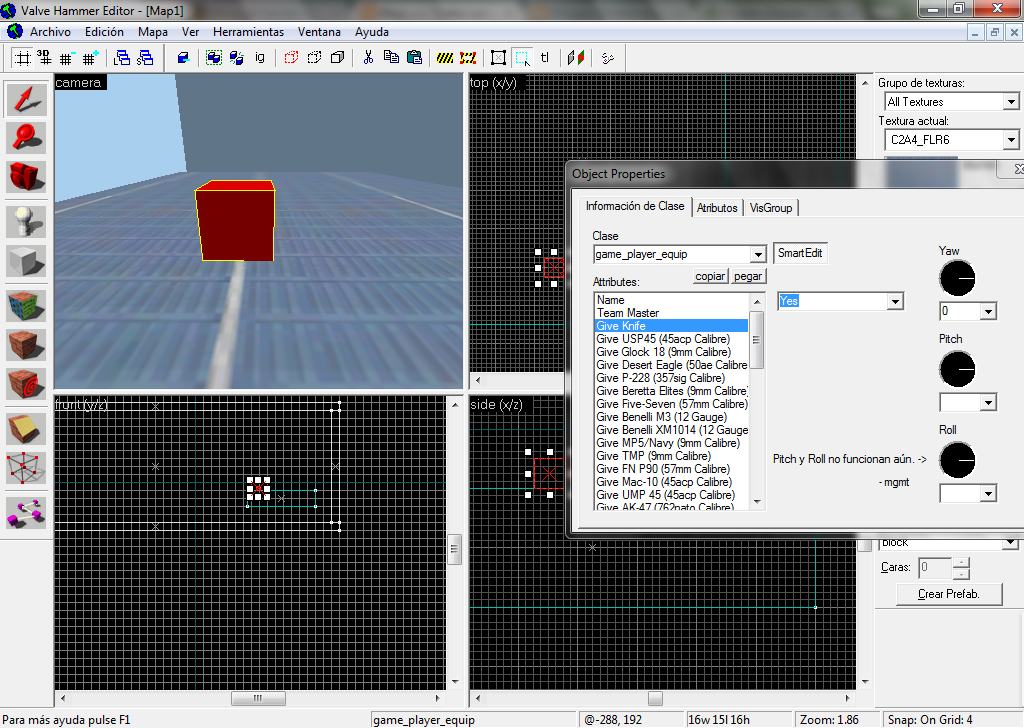Switch to the Atributos tab
1029x728 pixels.
(x=717, y=207)
